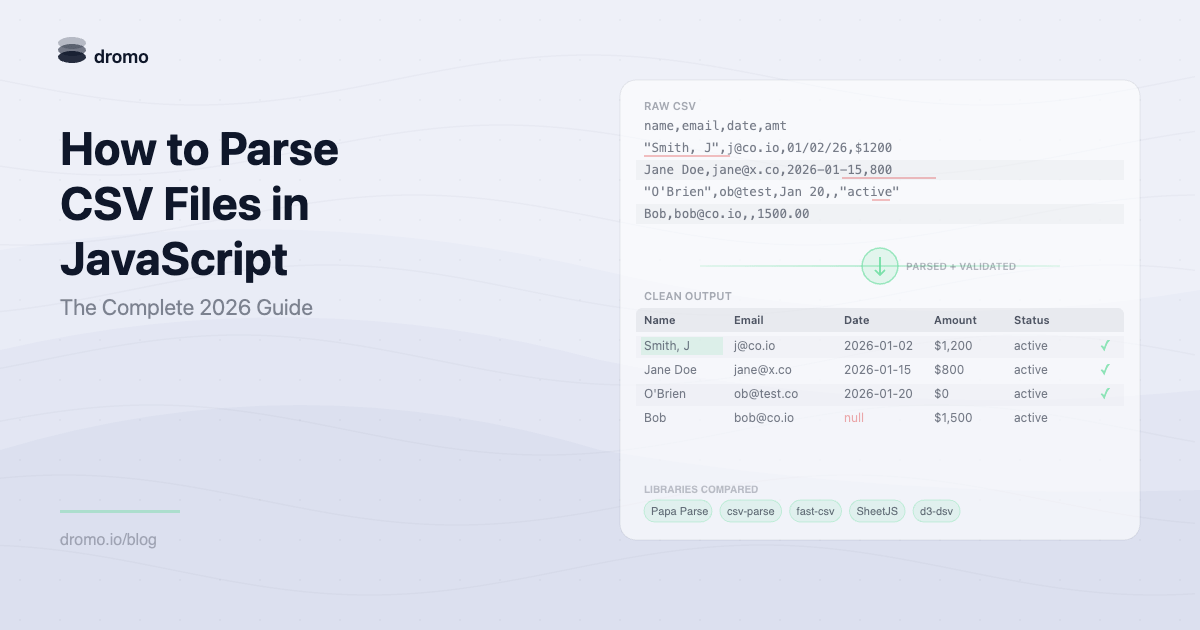Click the $800 amount cell
1200x630 pixels.
(x=949, y=370)
